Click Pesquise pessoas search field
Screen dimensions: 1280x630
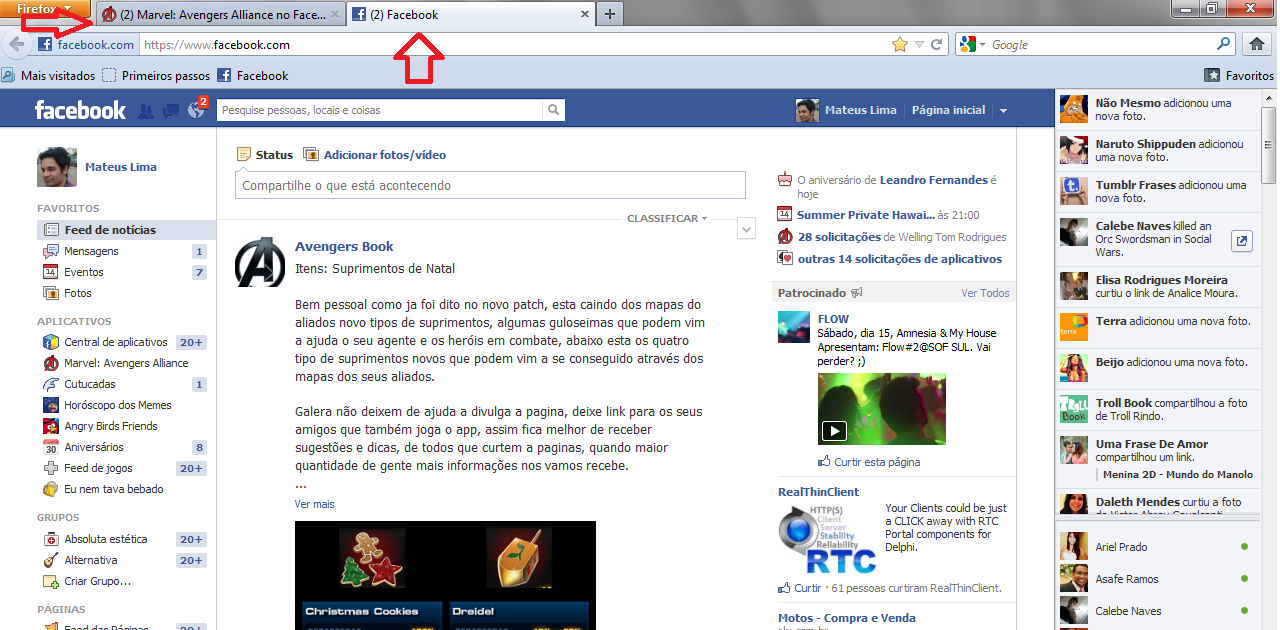(380, 110)
